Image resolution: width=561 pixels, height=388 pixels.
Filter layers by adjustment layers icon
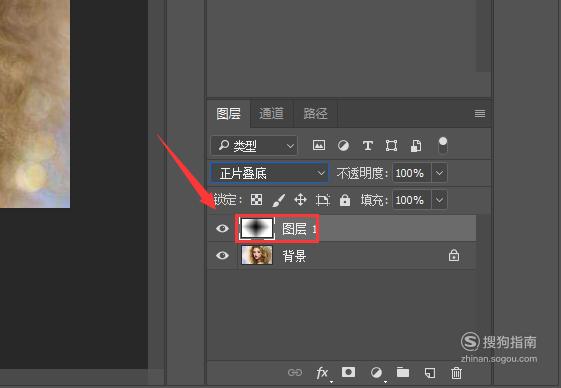[343, 146]
